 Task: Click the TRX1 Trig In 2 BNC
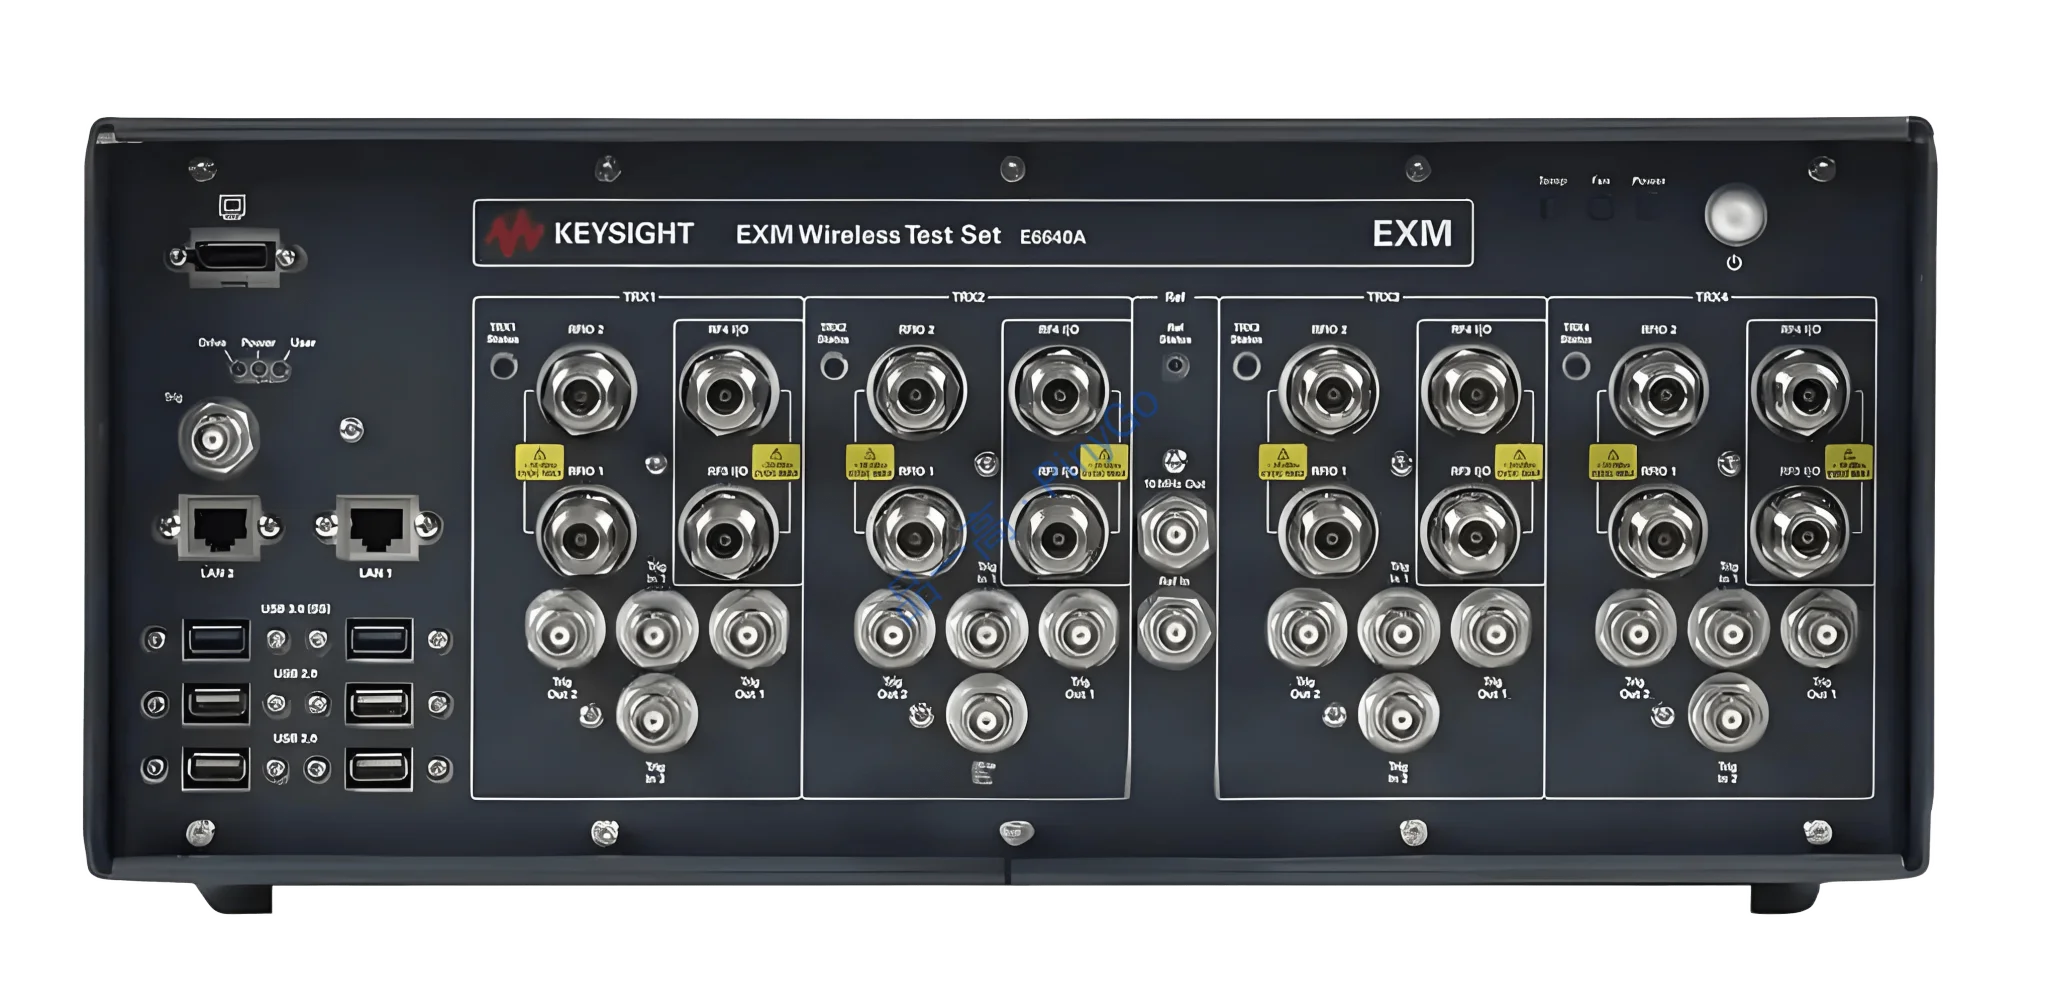click(656, 715)
